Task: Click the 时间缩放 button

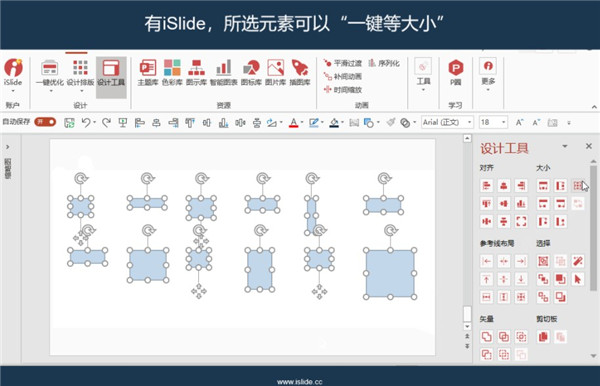Action: coord(342,90)
